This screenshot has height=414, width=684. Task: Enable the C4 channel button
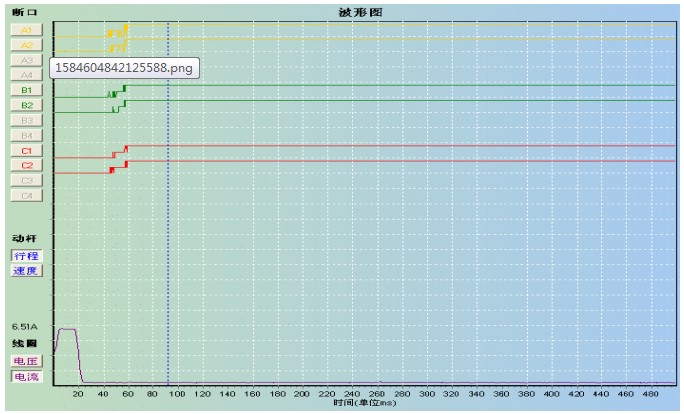tap(26, 195)
